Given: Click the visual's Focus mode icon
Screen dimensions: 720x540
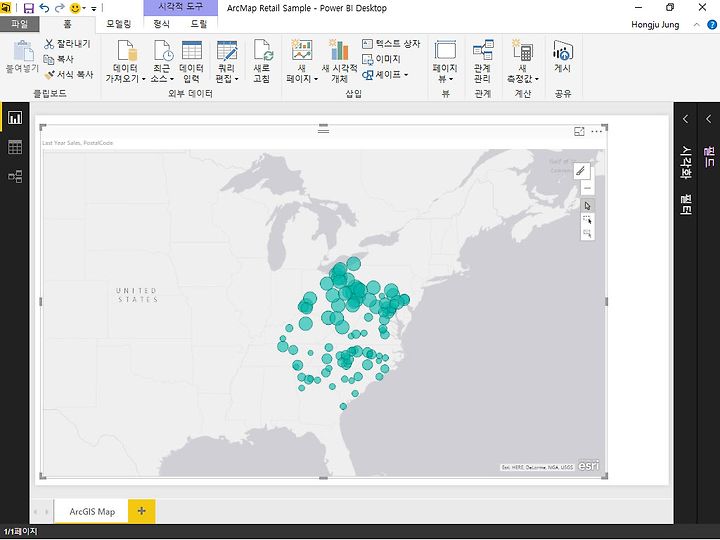Looking at the screenshot, I should (x=579, y=132).
